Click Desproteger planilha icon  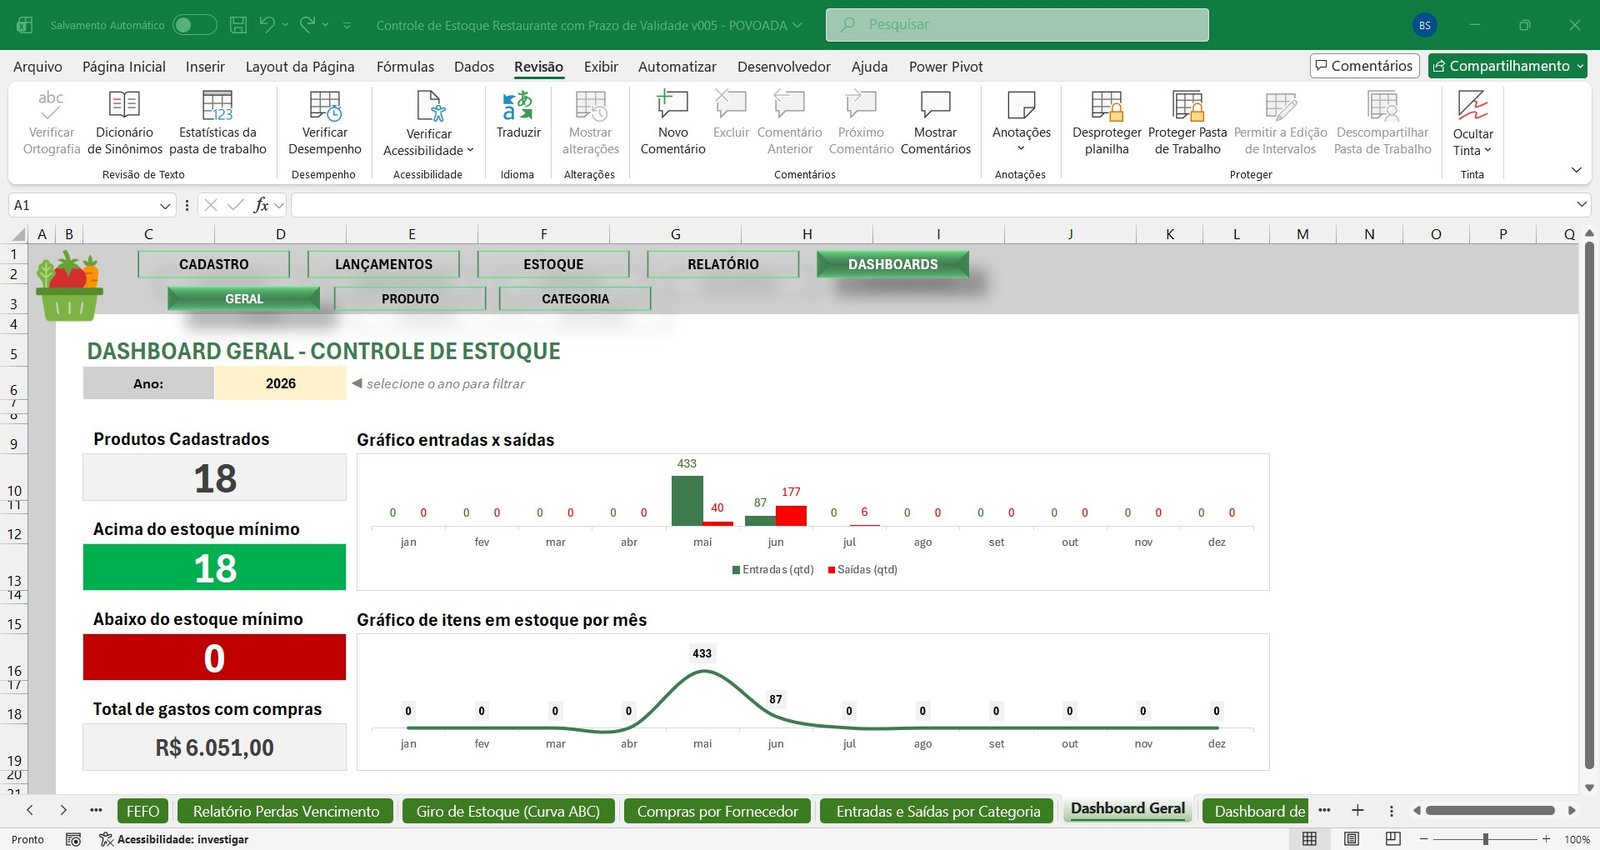pyautogui.click(x=1107, y=105)
